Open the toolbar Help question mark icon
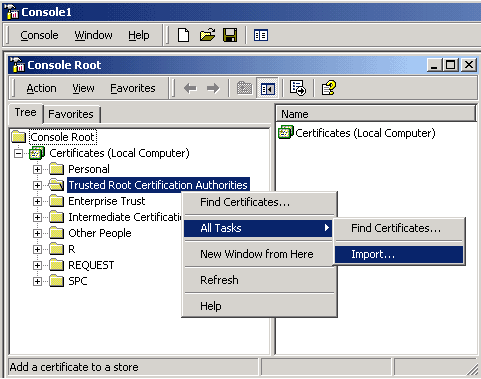Image resolution: width=481 pixels, height=379 pixels. coord(329,88)
